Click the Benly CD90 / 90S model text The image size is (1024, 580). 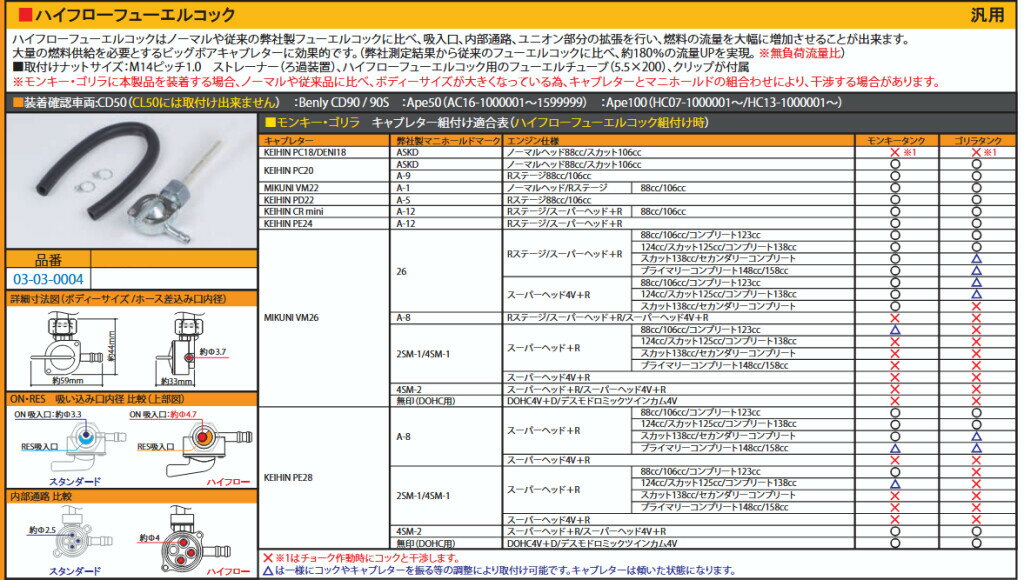[x=344, y=103]
